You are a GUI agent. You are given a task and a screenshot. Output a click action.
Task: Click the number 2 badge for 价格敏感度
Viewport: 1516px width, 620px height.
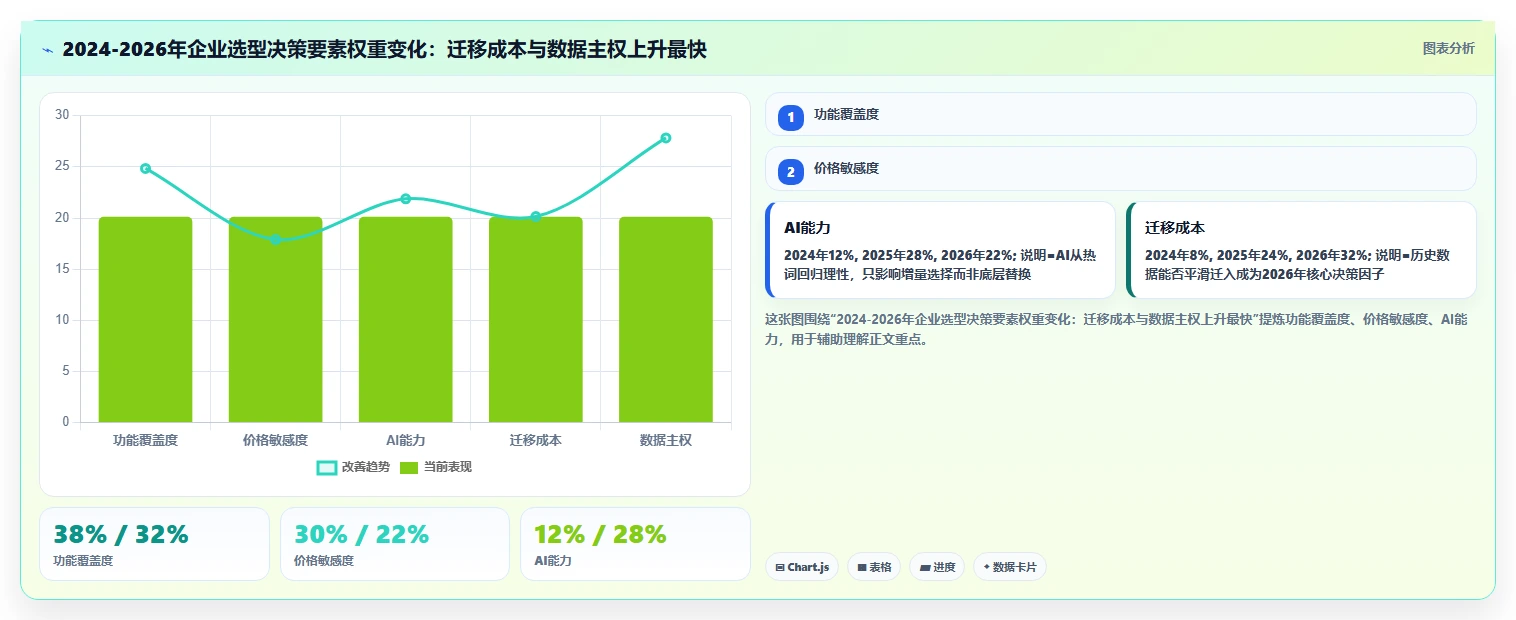(x=791, y=172)
